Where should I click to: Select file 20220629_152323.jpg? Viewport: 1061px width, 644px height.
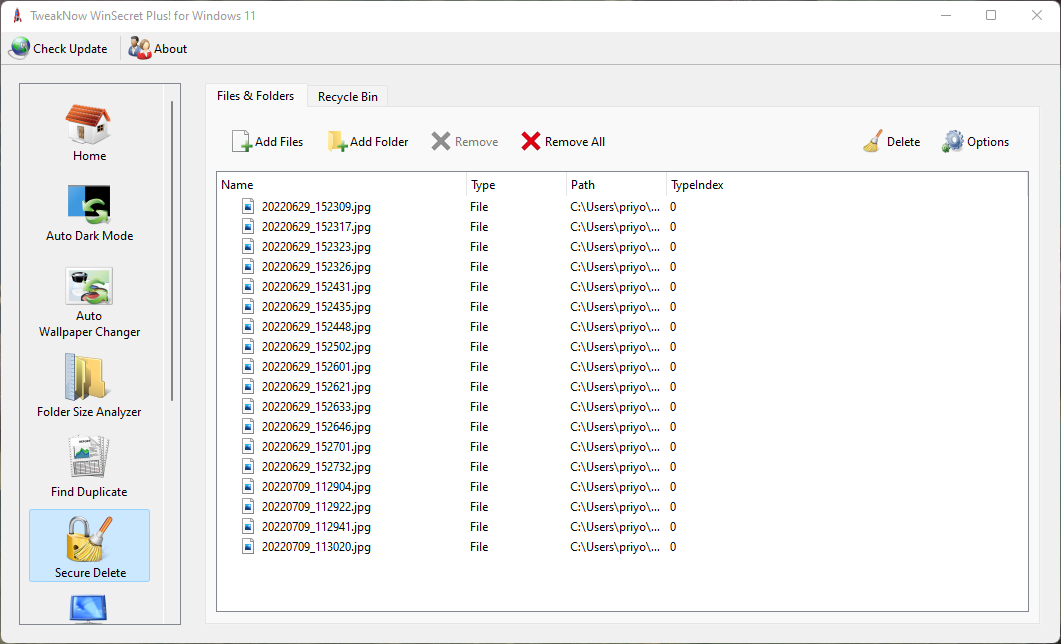click(x=316, y=247)
